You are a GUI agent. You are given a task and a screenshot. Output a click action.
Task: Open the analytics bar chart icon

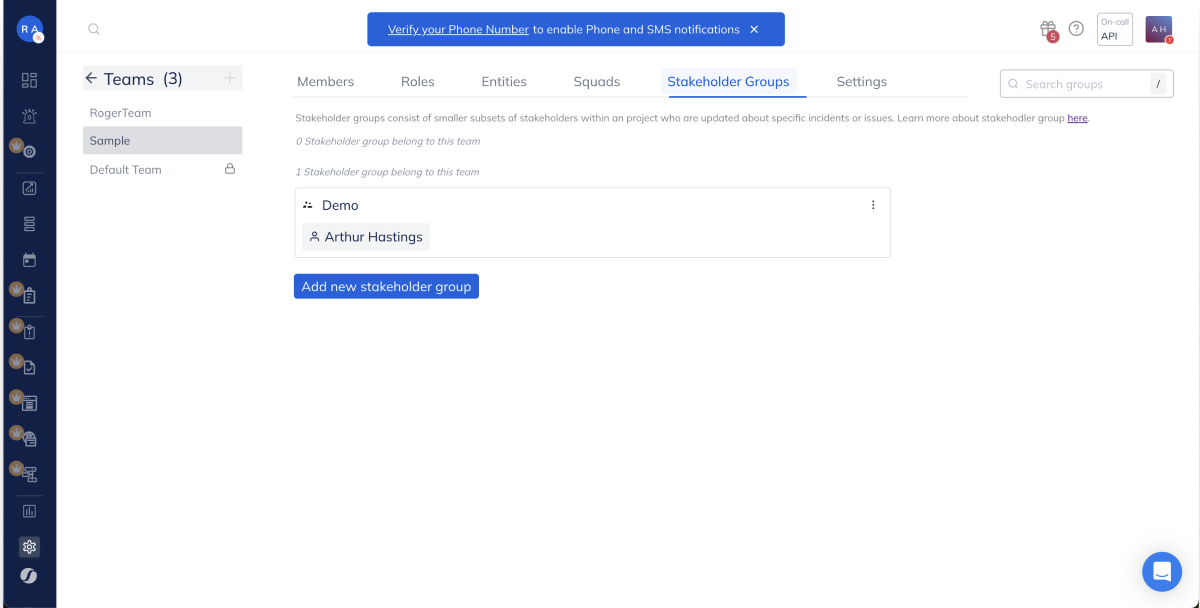pos(29,511)
